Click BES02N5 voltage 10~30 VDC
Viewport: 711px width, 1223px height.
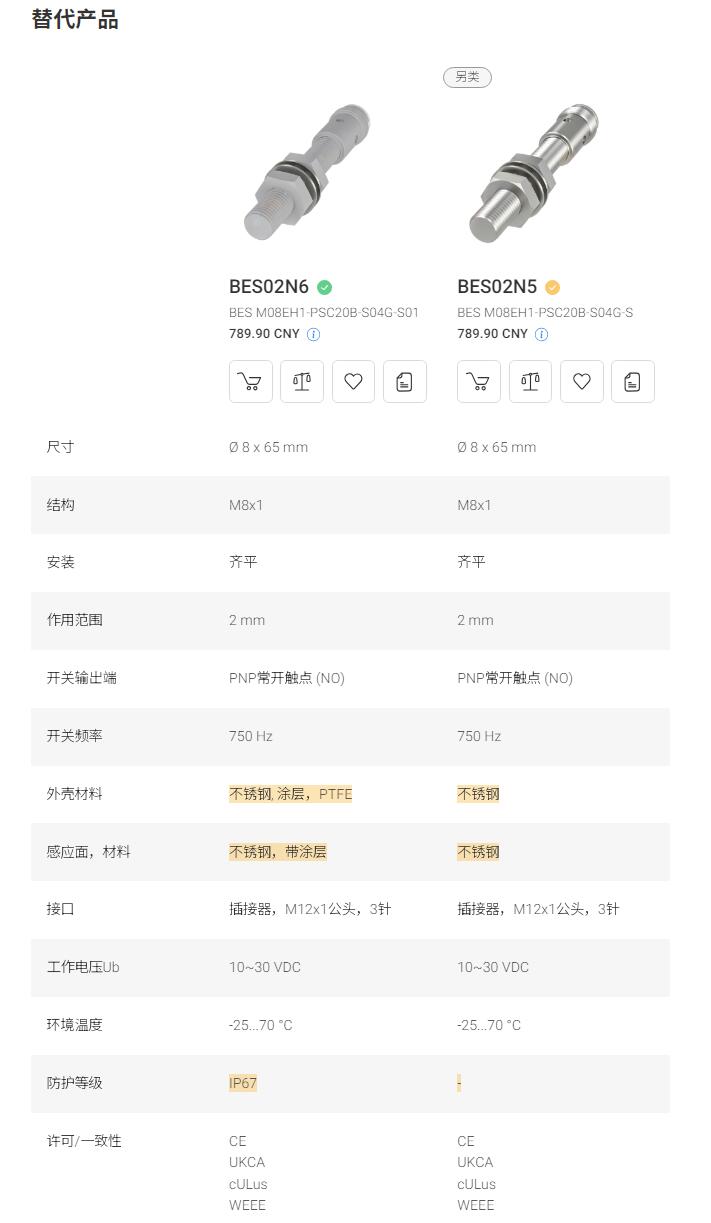493,967
